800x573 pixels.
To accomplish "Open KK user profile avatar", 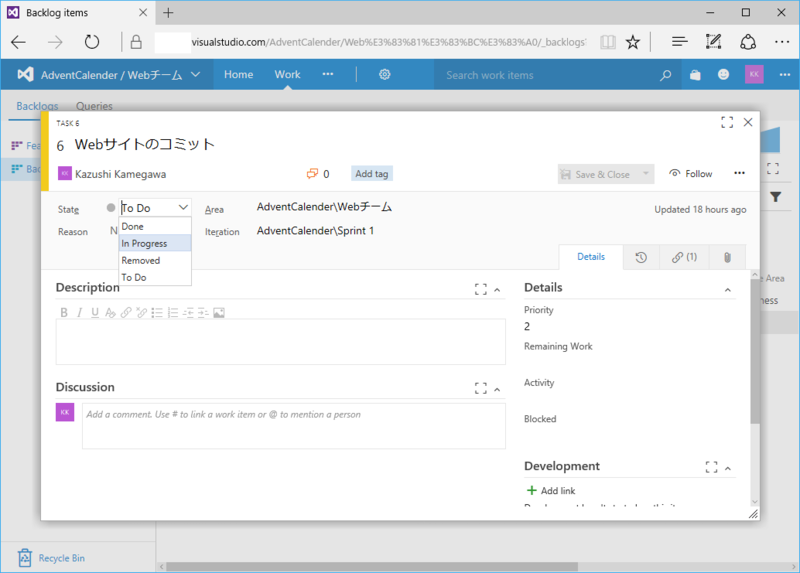I will [754, 74].
